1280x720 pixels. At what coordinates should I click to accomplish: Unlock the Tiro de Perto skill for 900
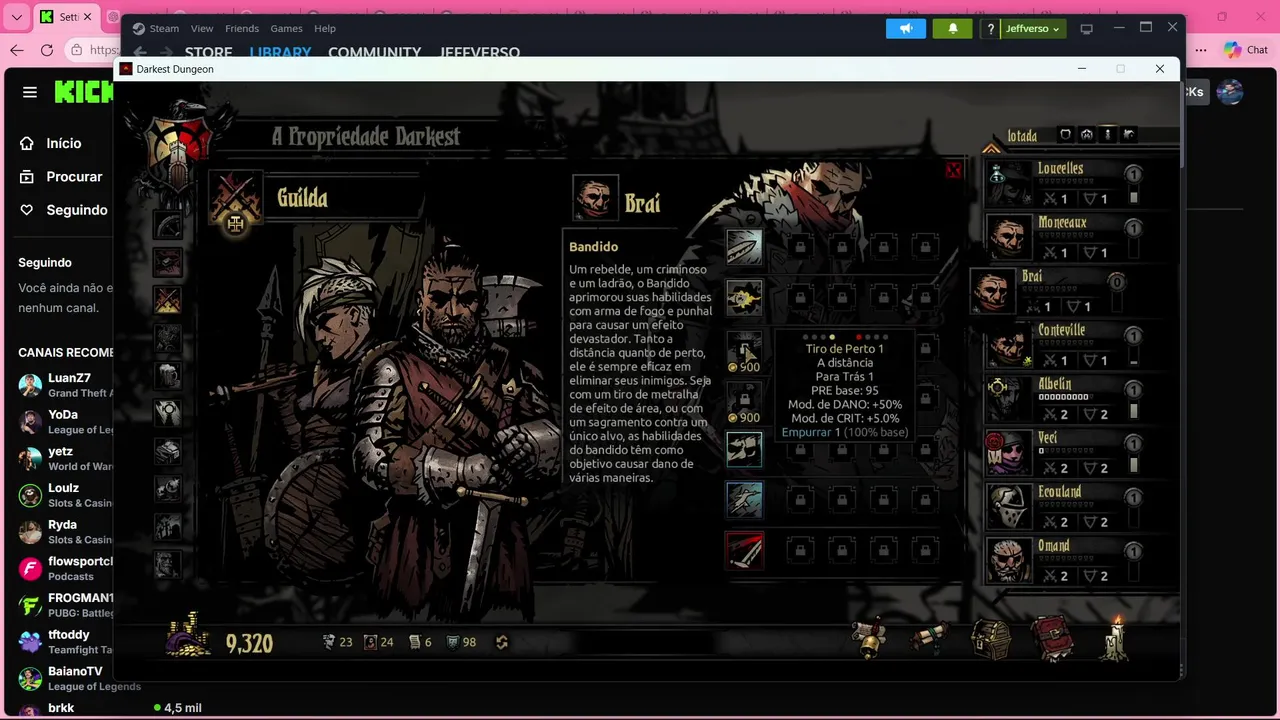pyautogui.click(x=744, y=352)
